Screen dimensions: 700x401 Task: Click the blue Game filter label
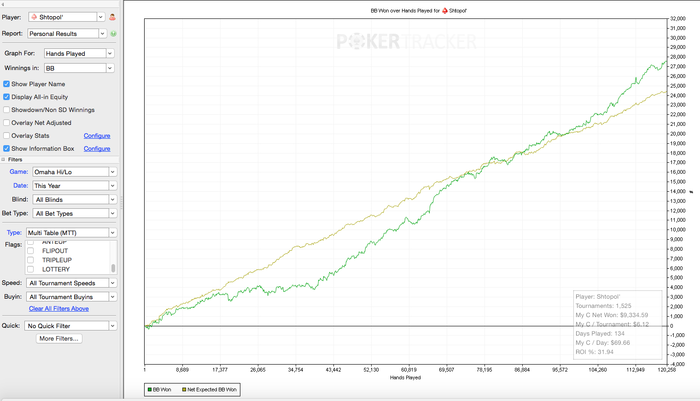19,171
